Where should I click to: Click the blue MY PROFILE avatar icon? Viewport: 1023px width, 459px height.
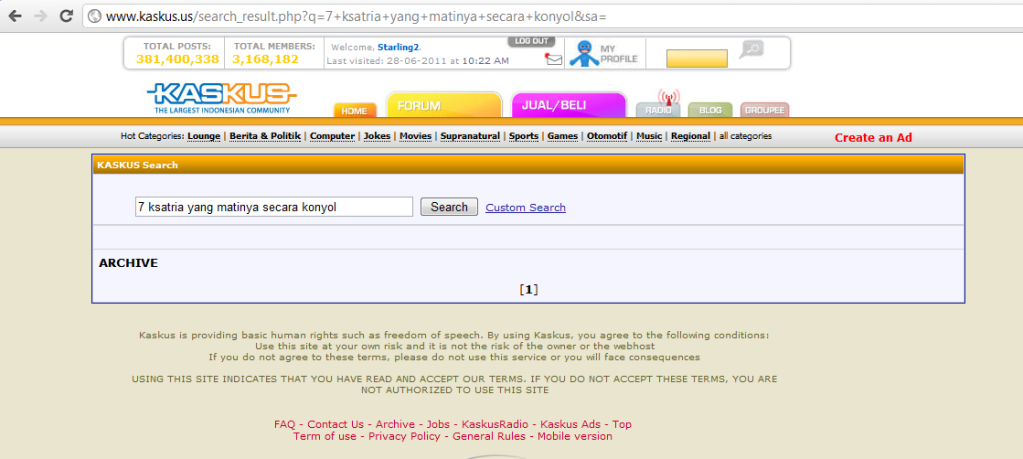tap(584, 53)
